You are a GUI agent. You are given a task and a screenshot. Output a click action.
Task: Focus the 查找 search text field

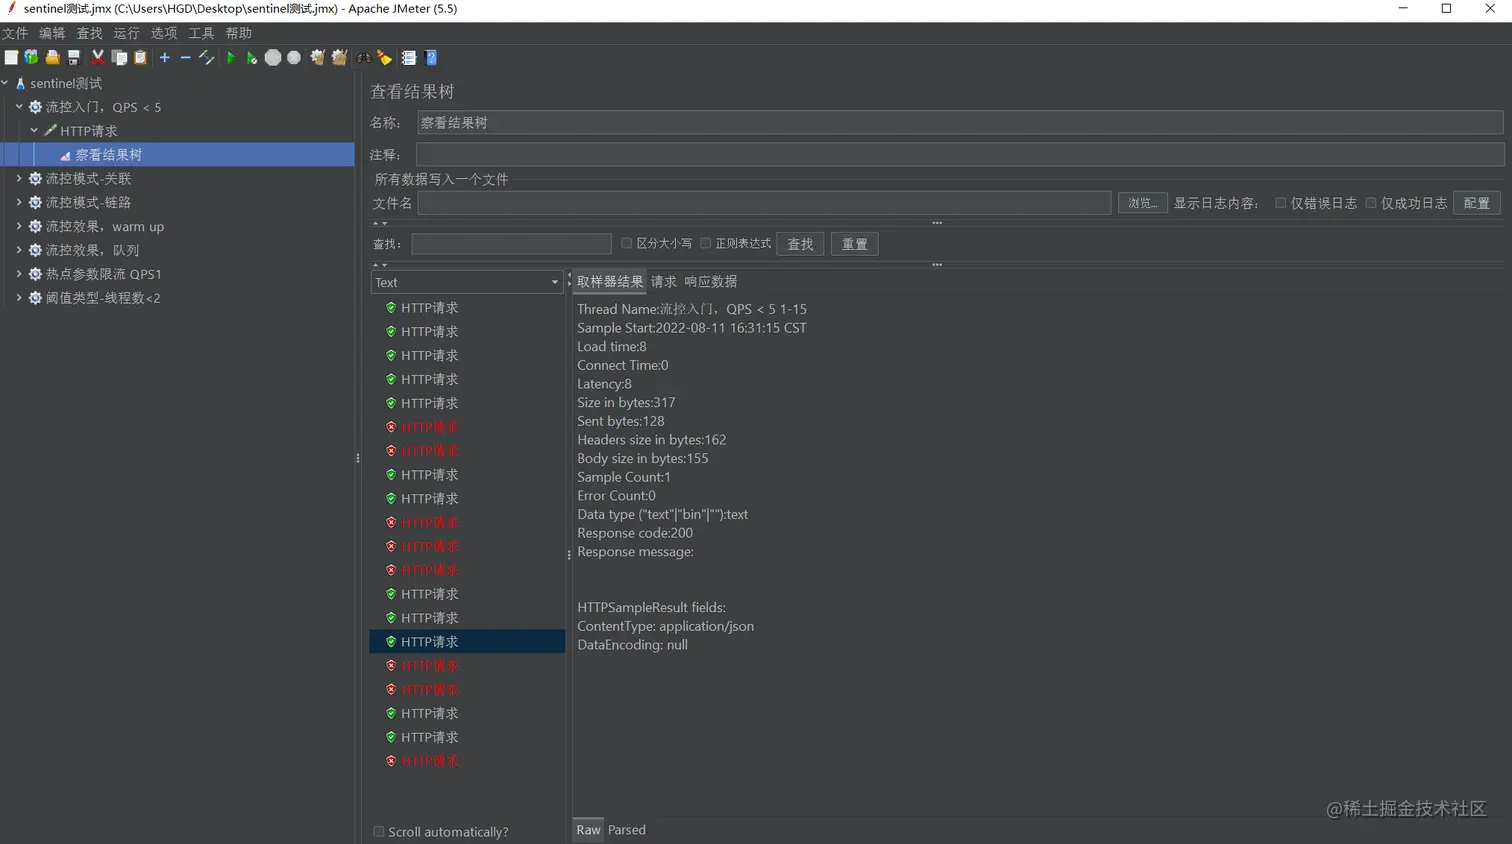[x=511, y=244]
